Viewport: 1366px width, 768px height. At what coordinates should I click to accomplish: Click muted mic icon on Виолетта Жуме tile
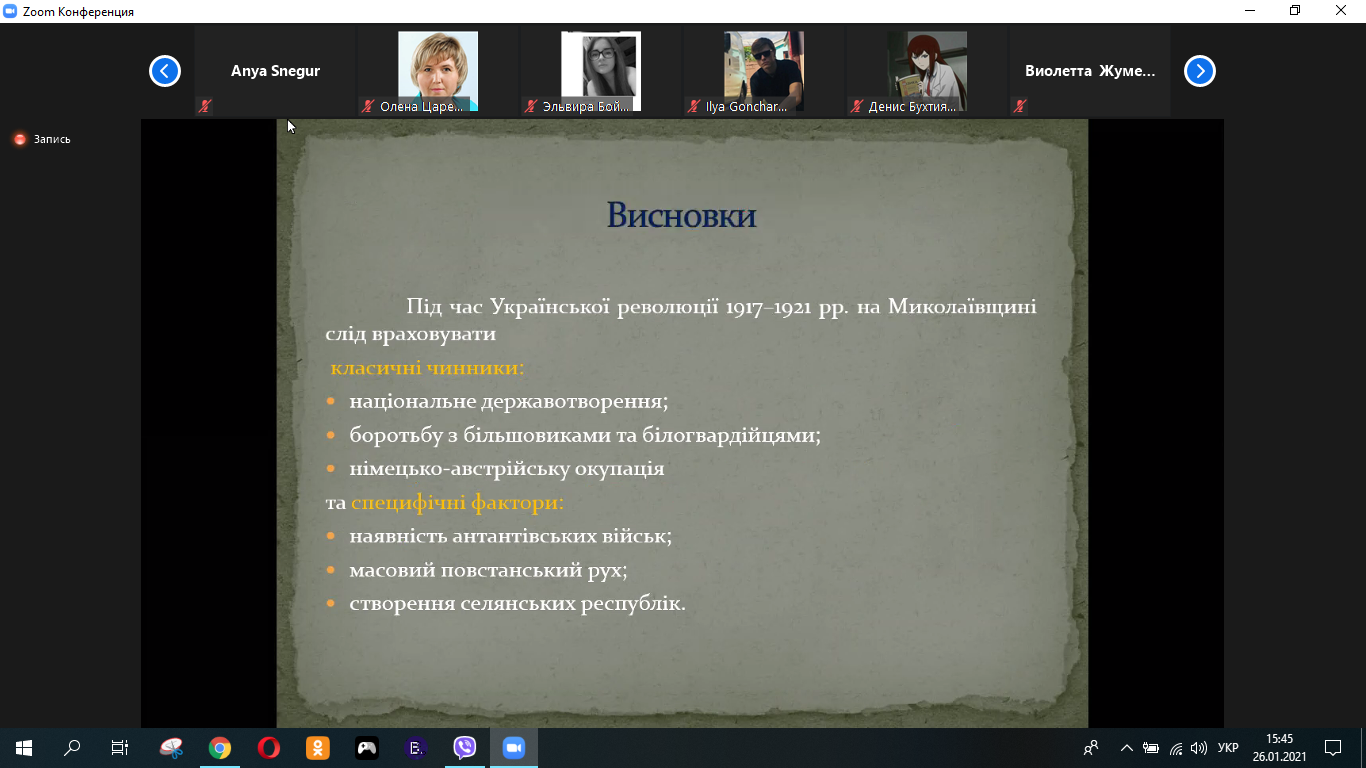click(1020, 105)
